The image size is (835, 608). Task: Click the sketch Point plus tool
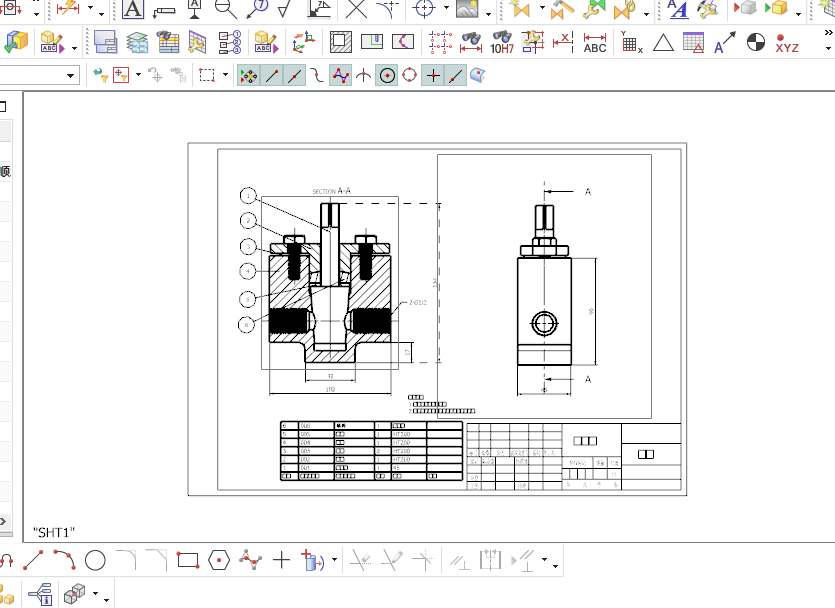pos(281,560)
